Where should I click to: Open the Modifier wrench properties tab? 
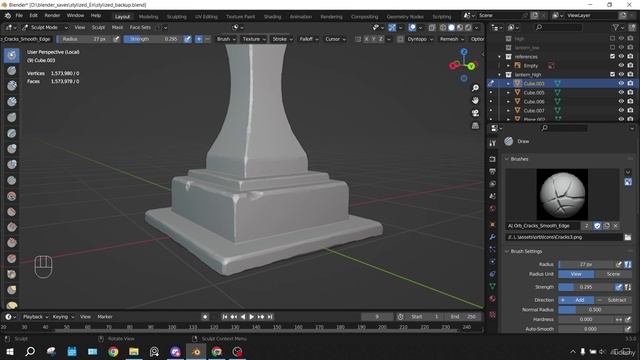click(493, 237)
